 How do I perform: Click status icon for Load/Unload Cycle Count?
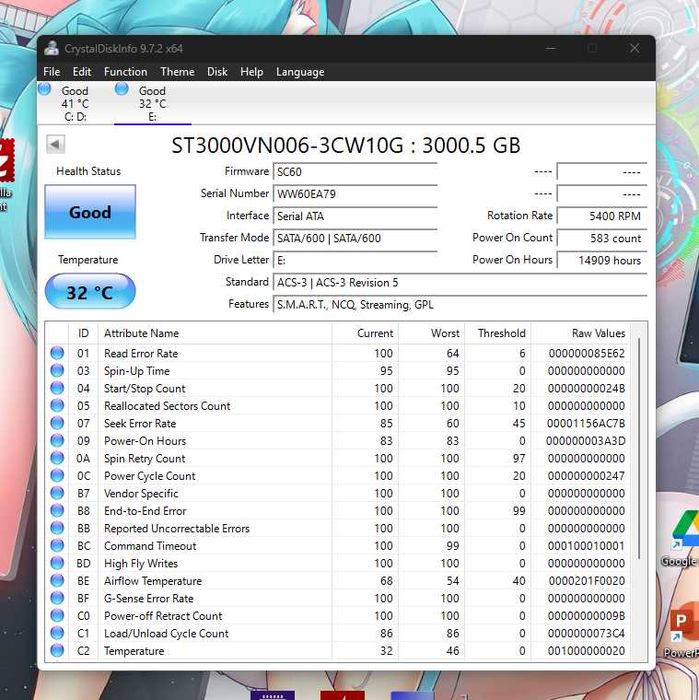pos(57,633)
